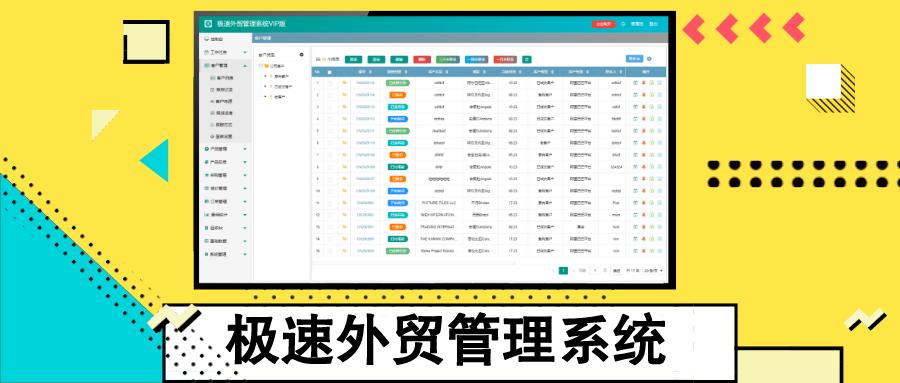This screenshot has width=900, height=383.
Task: Click the red action icon in row 5
Action: 643,131
